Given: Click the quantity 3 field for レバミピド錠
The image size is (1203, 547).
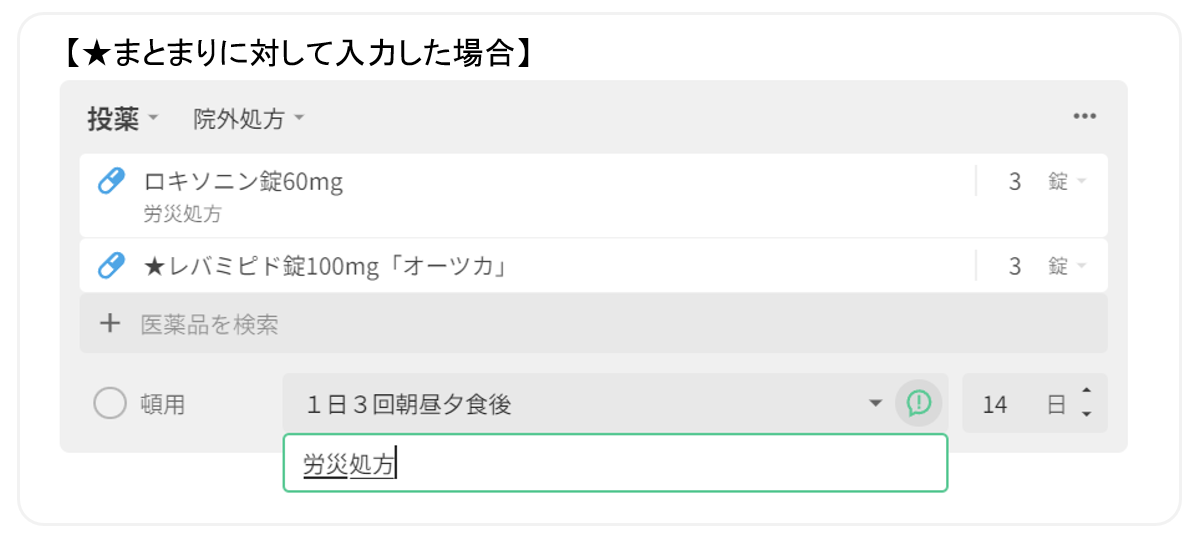Looking at the screenshot, I should tap(1014, 267).
